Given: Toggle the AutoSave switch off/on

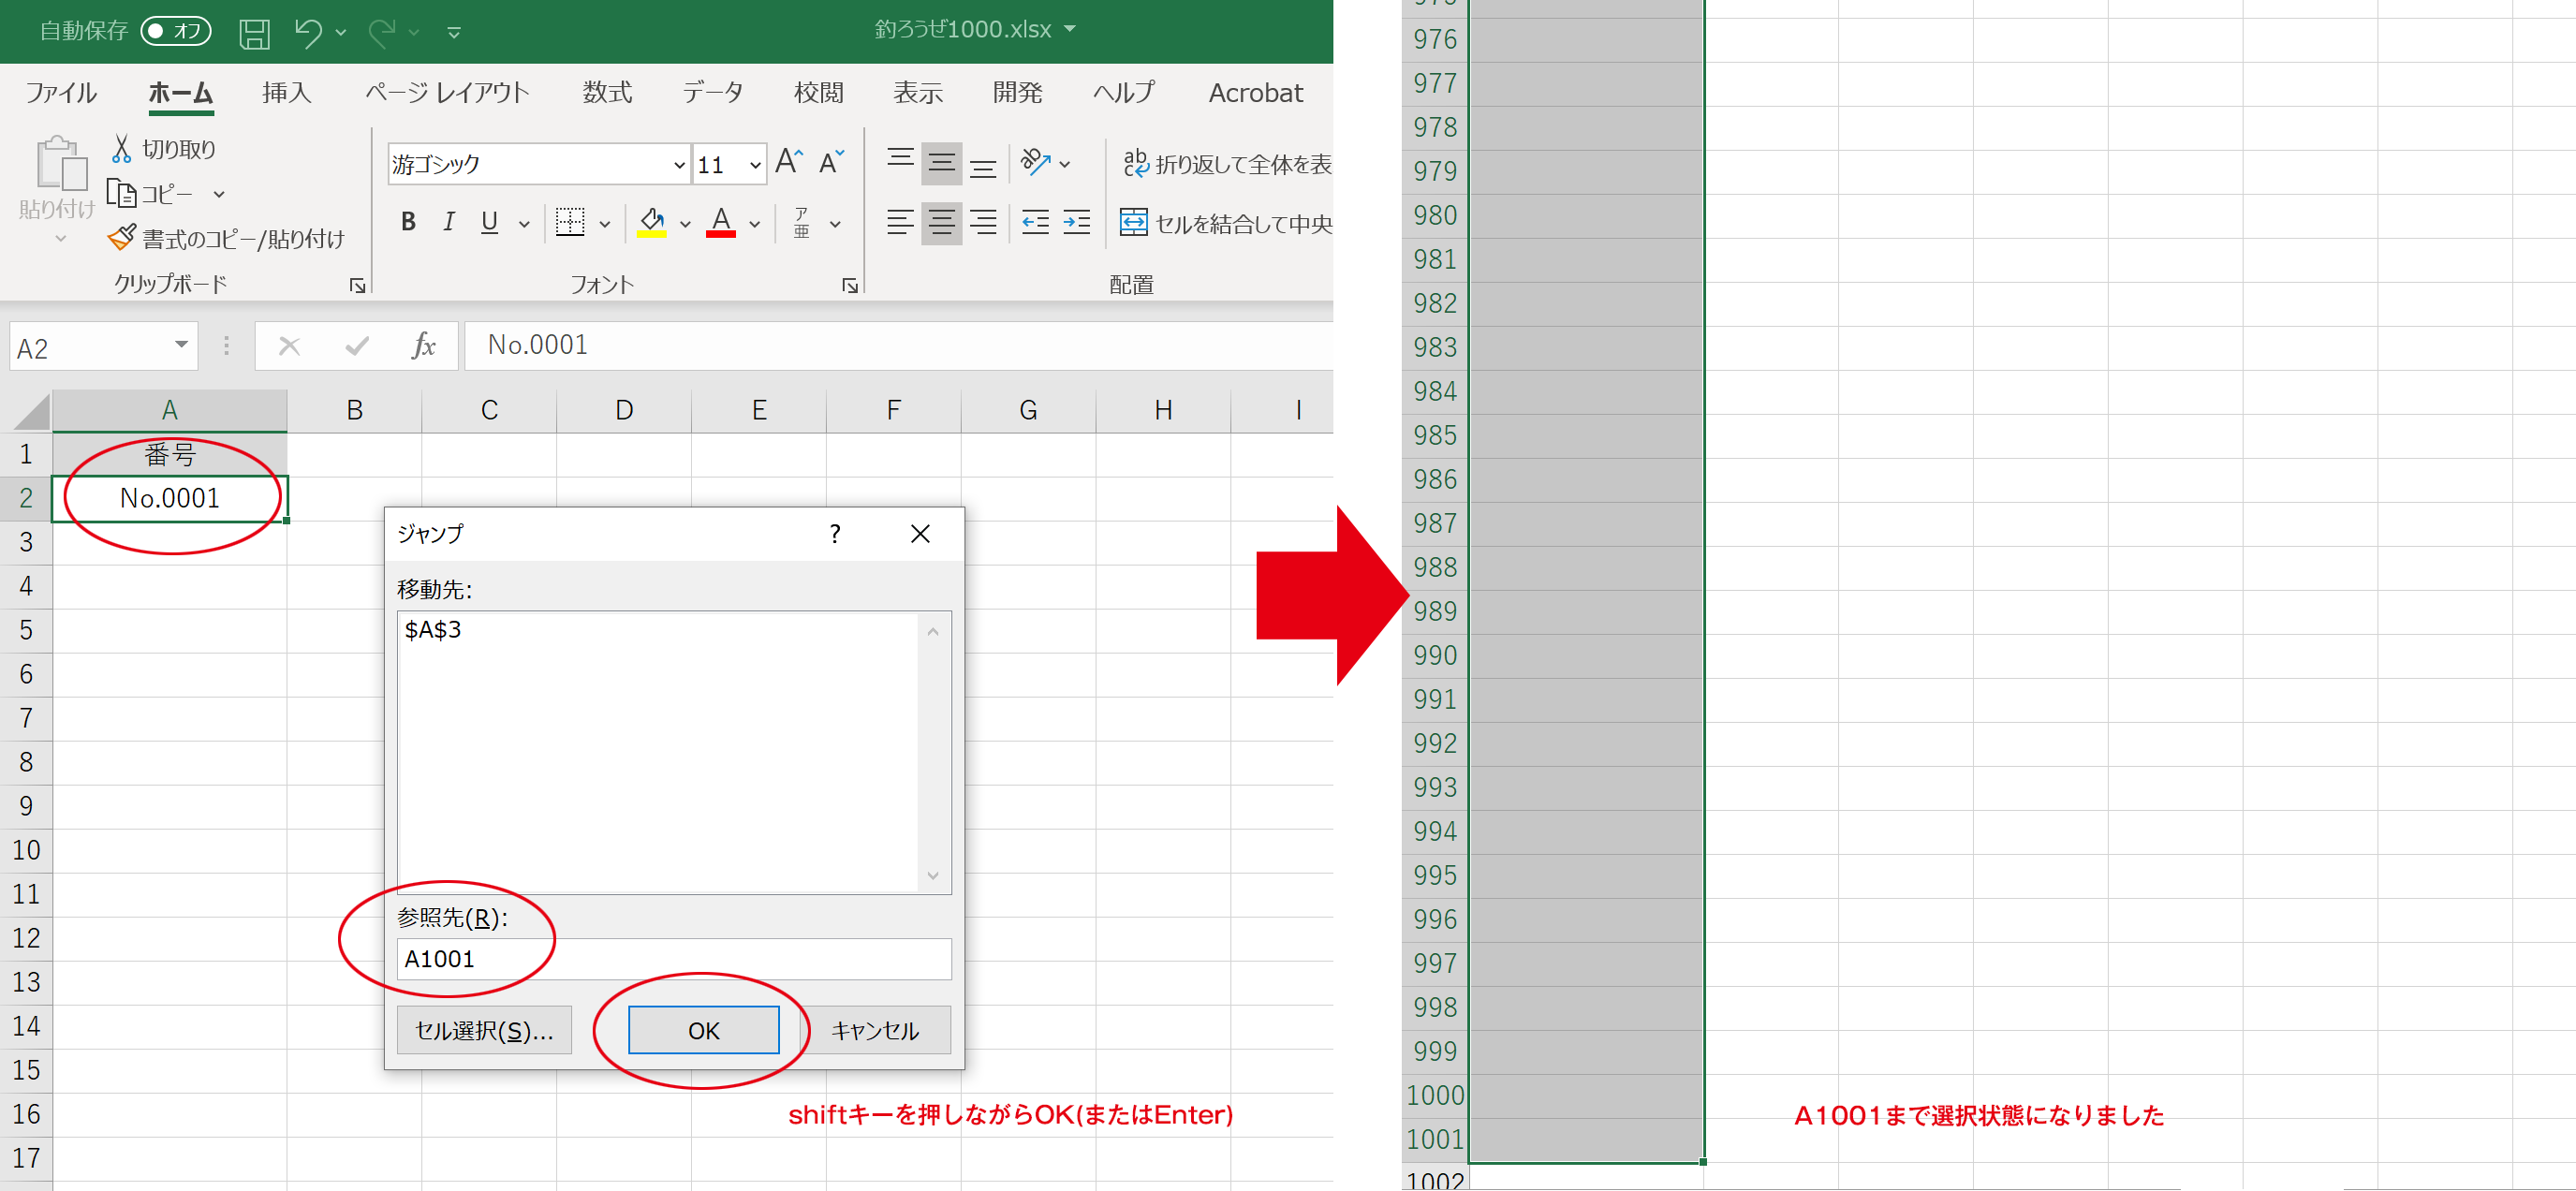Looking at the screenshot, I should coord(176,31).
